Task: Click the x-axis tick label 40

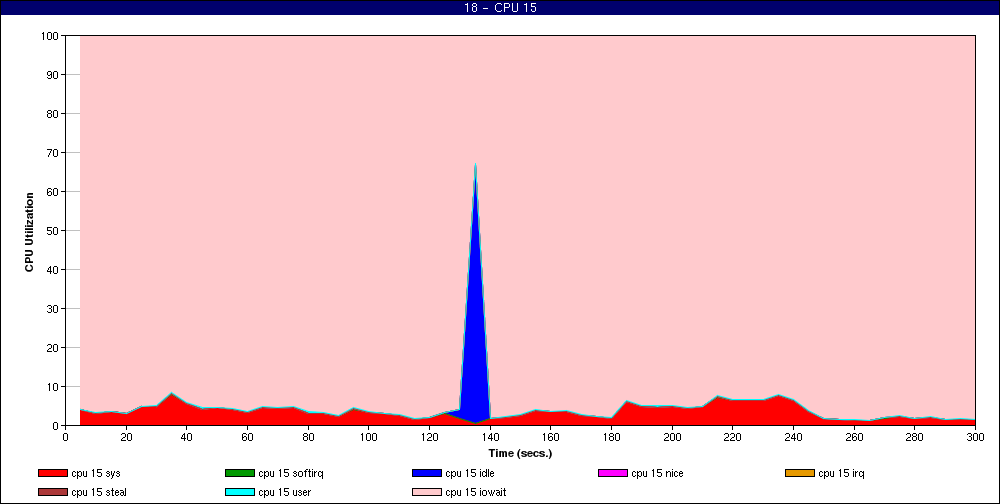Action: click(187, 438)
